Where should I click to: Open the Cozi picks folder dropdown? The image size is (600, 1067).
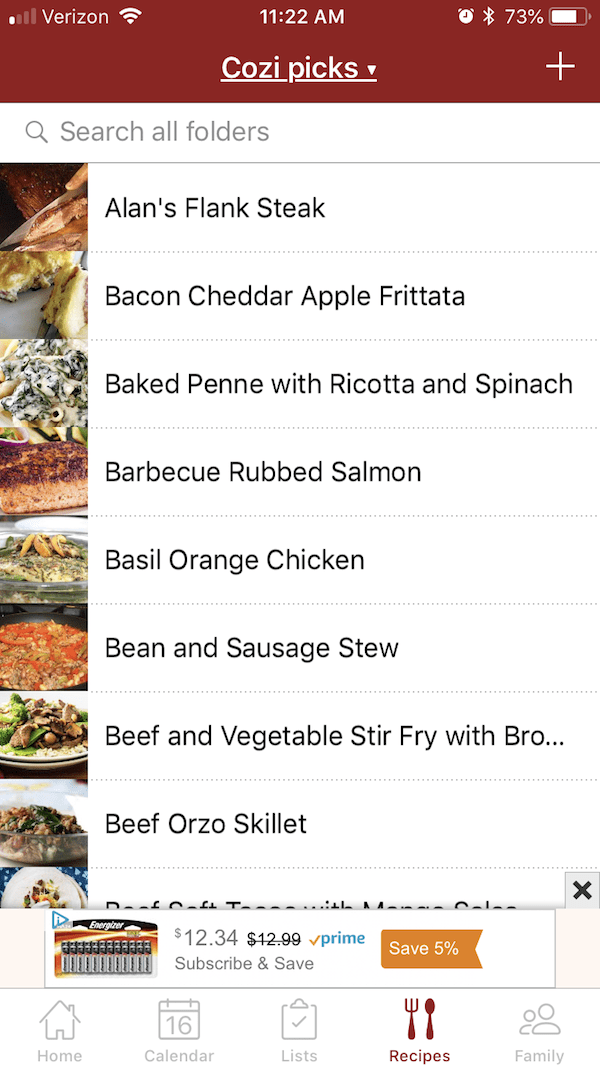pyautogui.click(x=298, y=68)
